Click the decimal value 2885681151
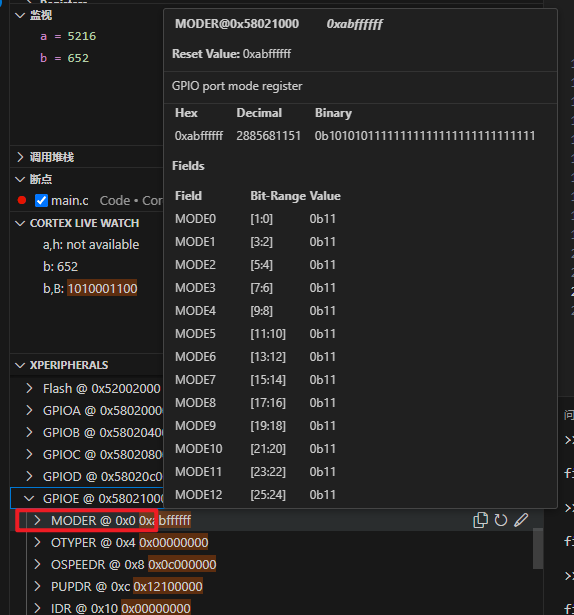The image size is (574, 615). (268, 136)
